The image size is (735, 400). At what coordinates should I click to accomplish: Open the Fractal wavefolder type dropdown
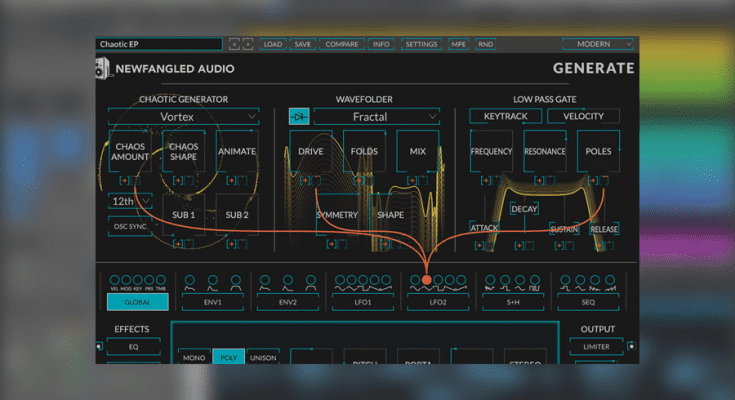[x=377, y=117]
